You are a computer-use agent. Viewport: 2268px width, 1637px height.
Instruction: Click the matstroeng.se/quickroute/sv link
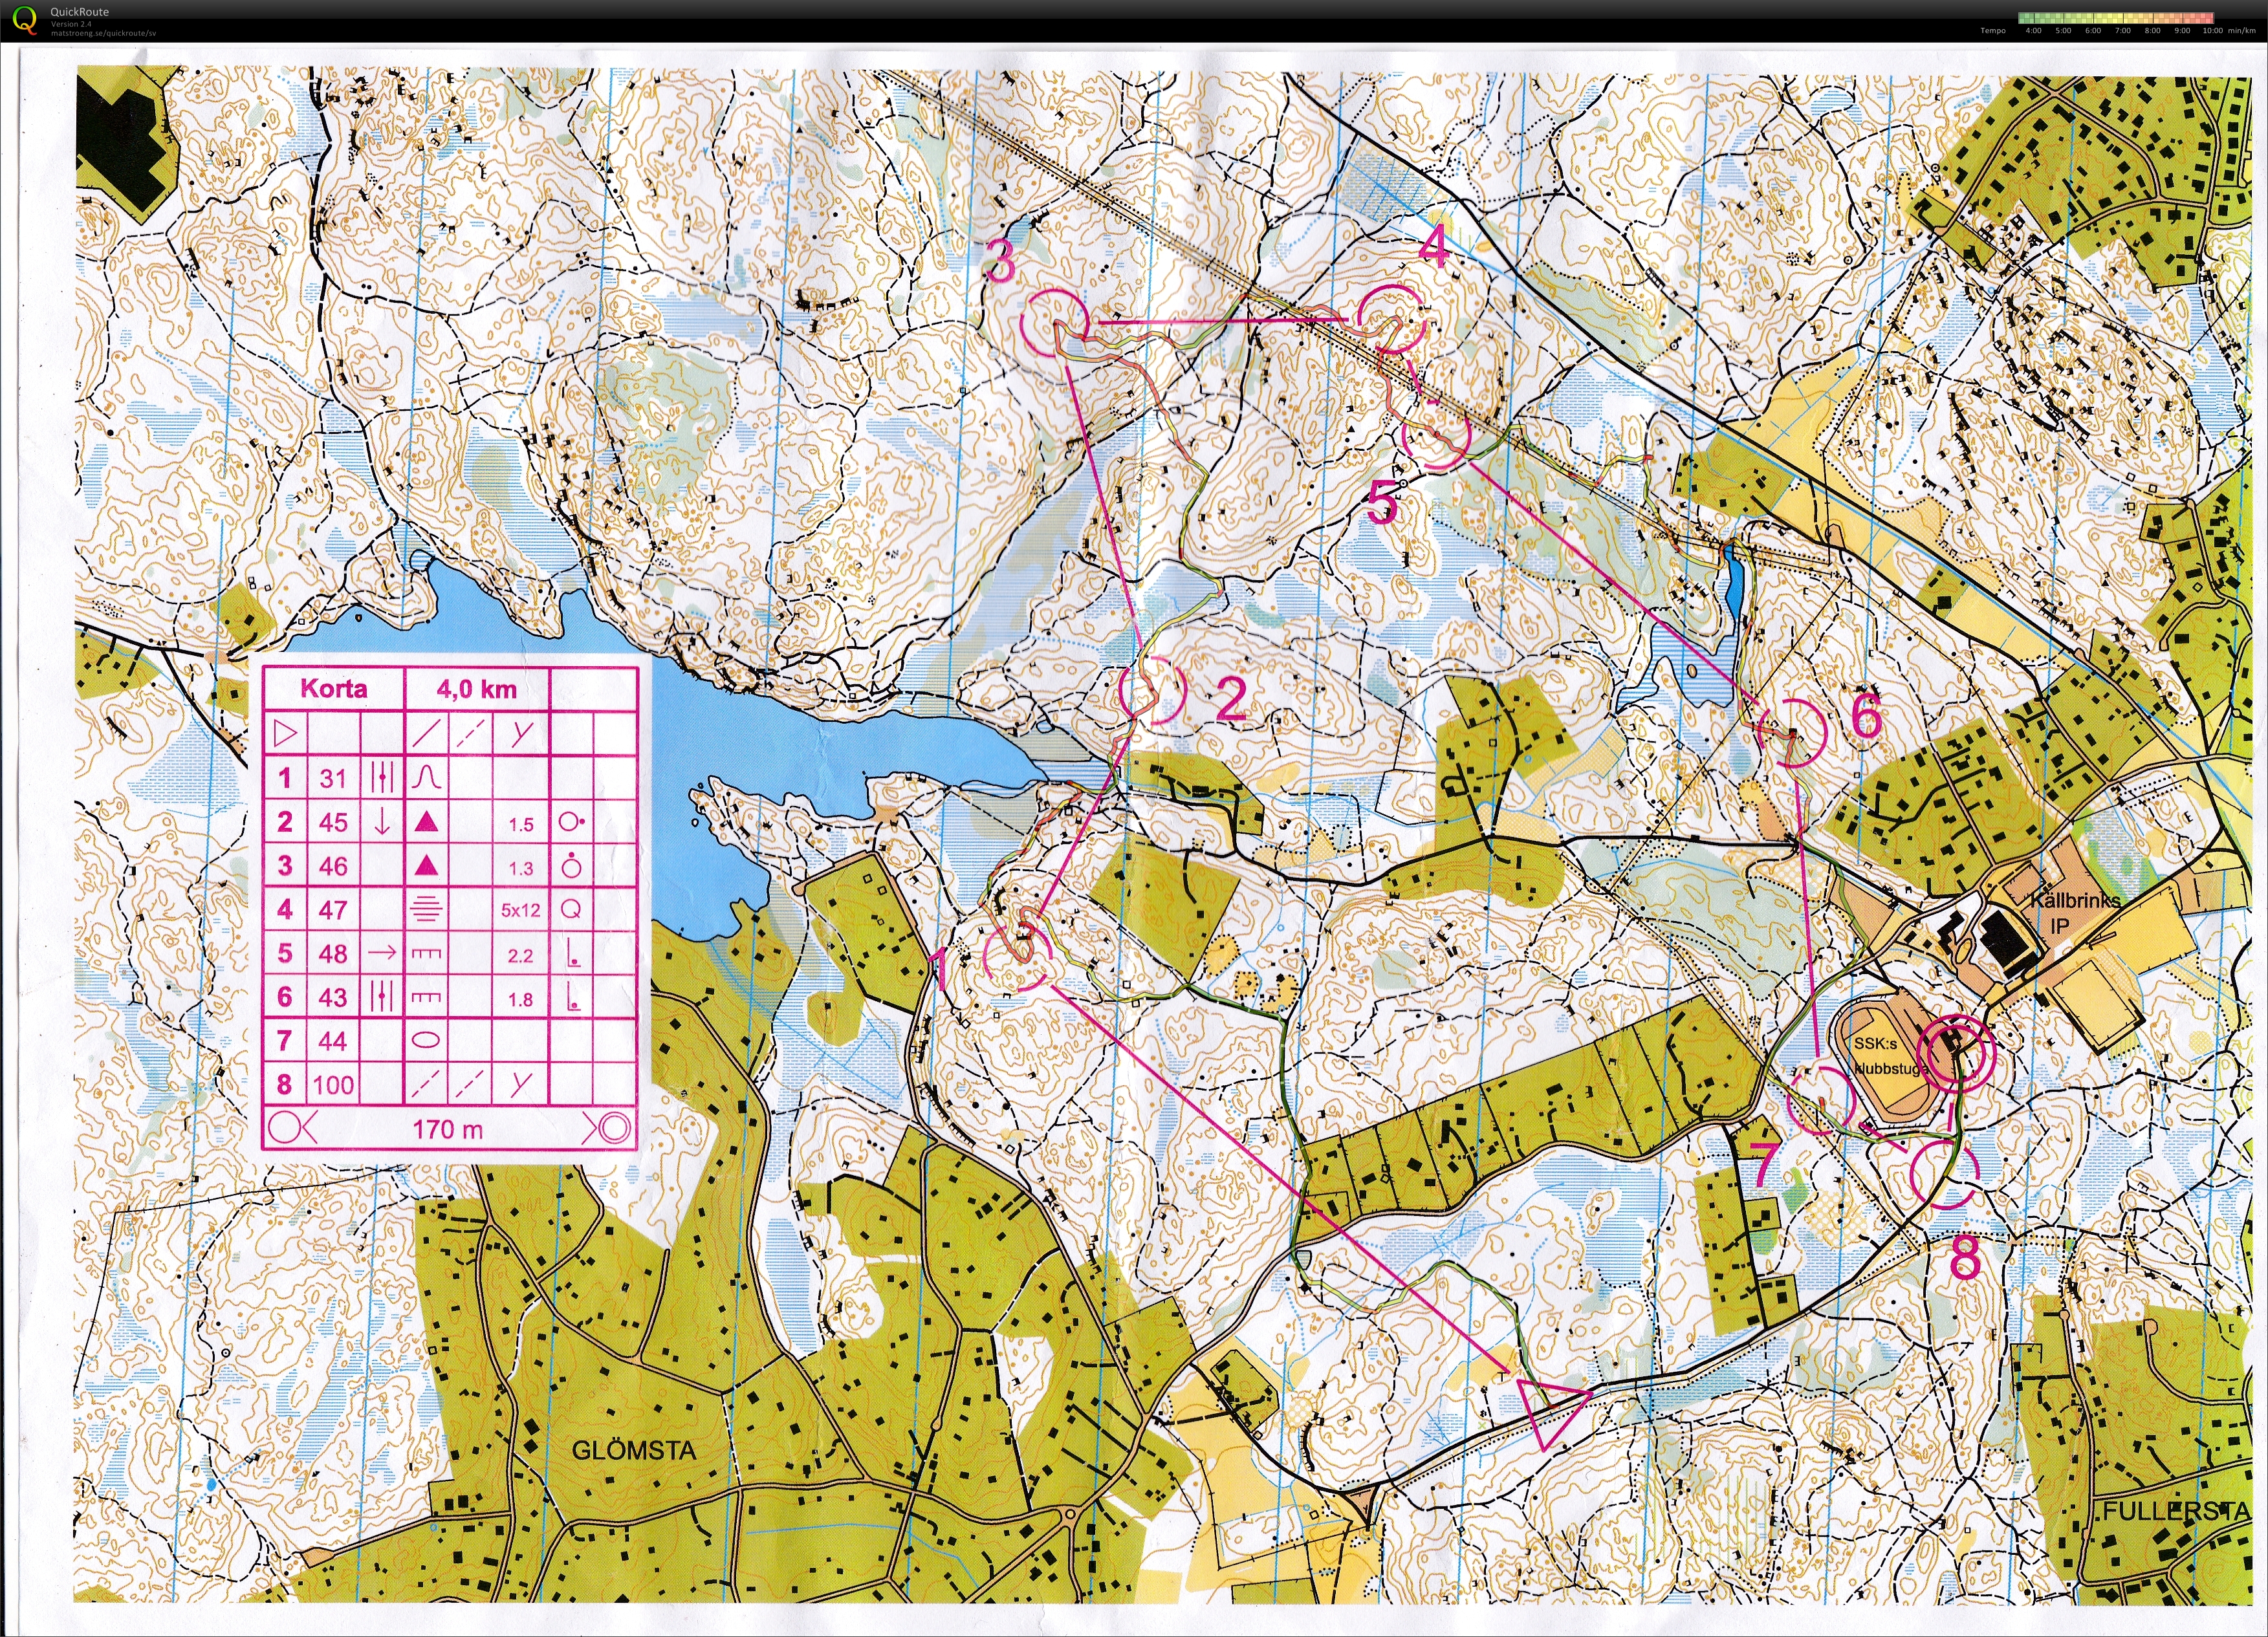(x=103, y=33)
